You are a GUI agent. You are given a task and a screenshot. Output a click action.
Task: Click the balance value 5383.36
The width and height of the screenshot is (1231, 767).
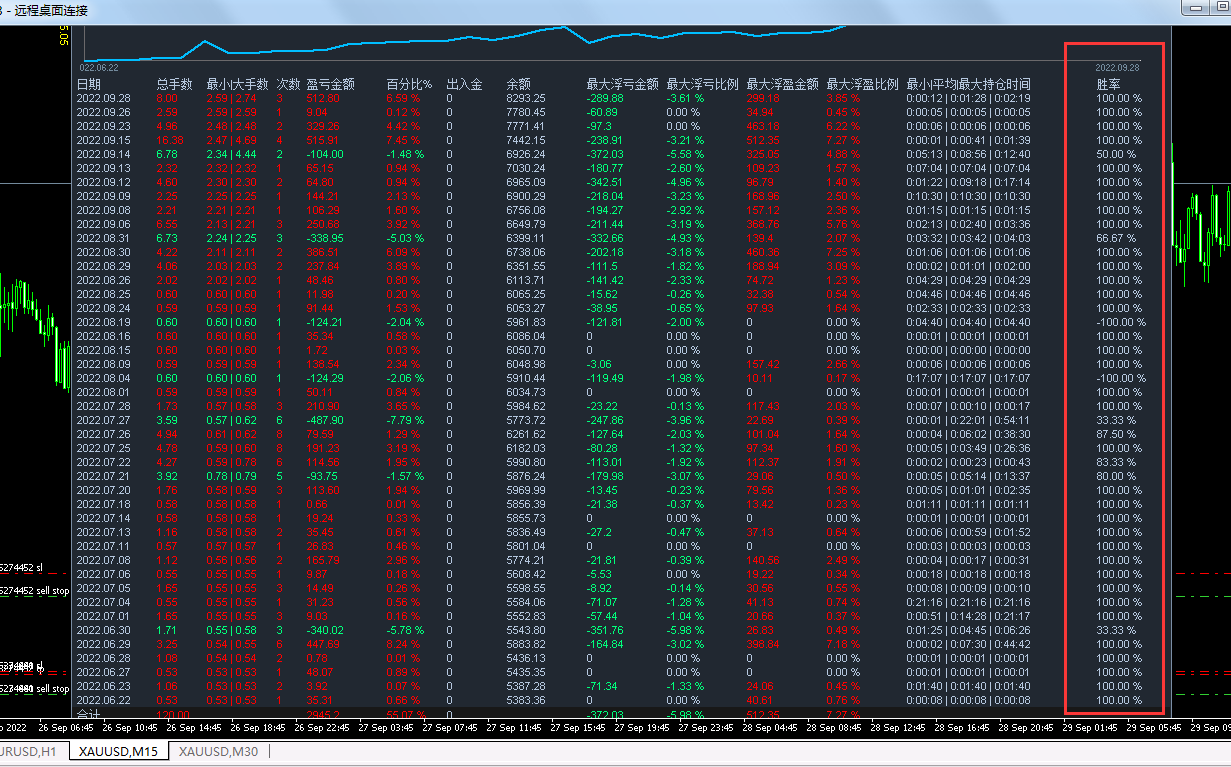tap(526, 700)
